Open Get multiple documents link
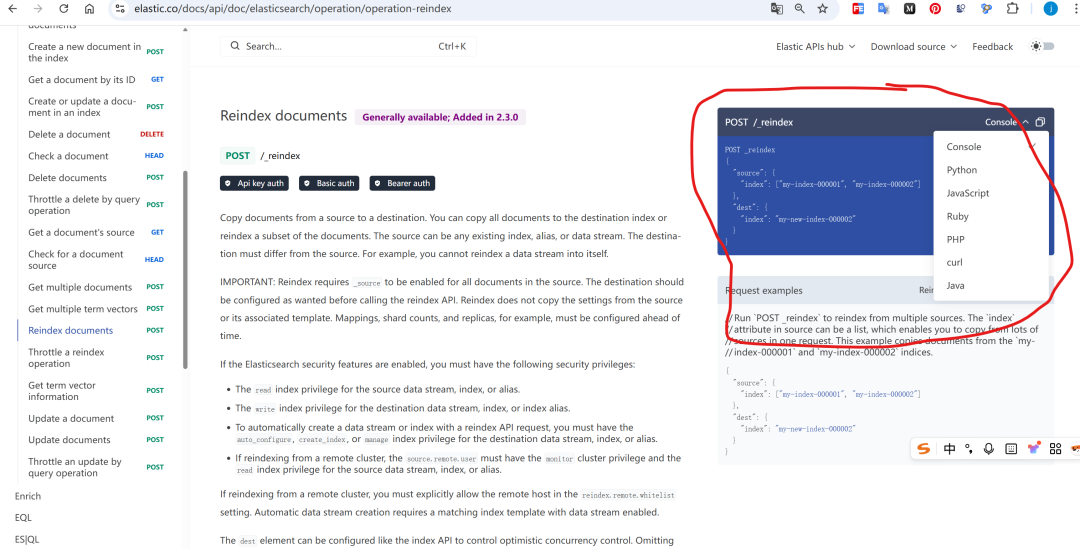The image size is (1080, 549). click(x=80, y=287)
